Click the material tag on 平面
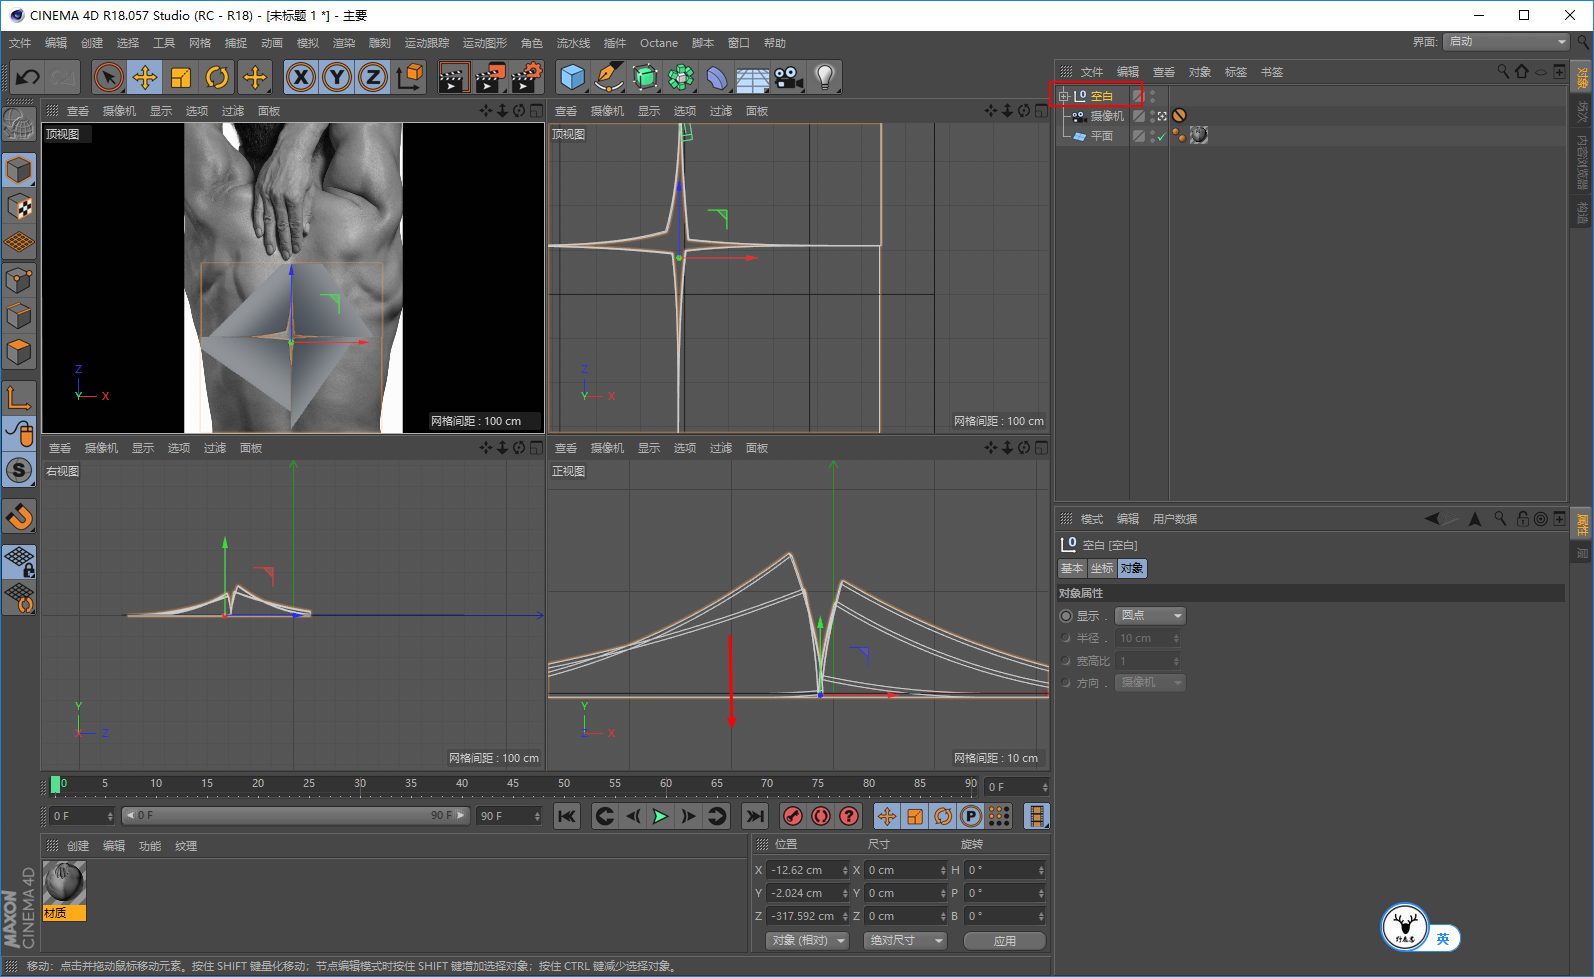This screenshot has height=977, width=1594. 1199,135
